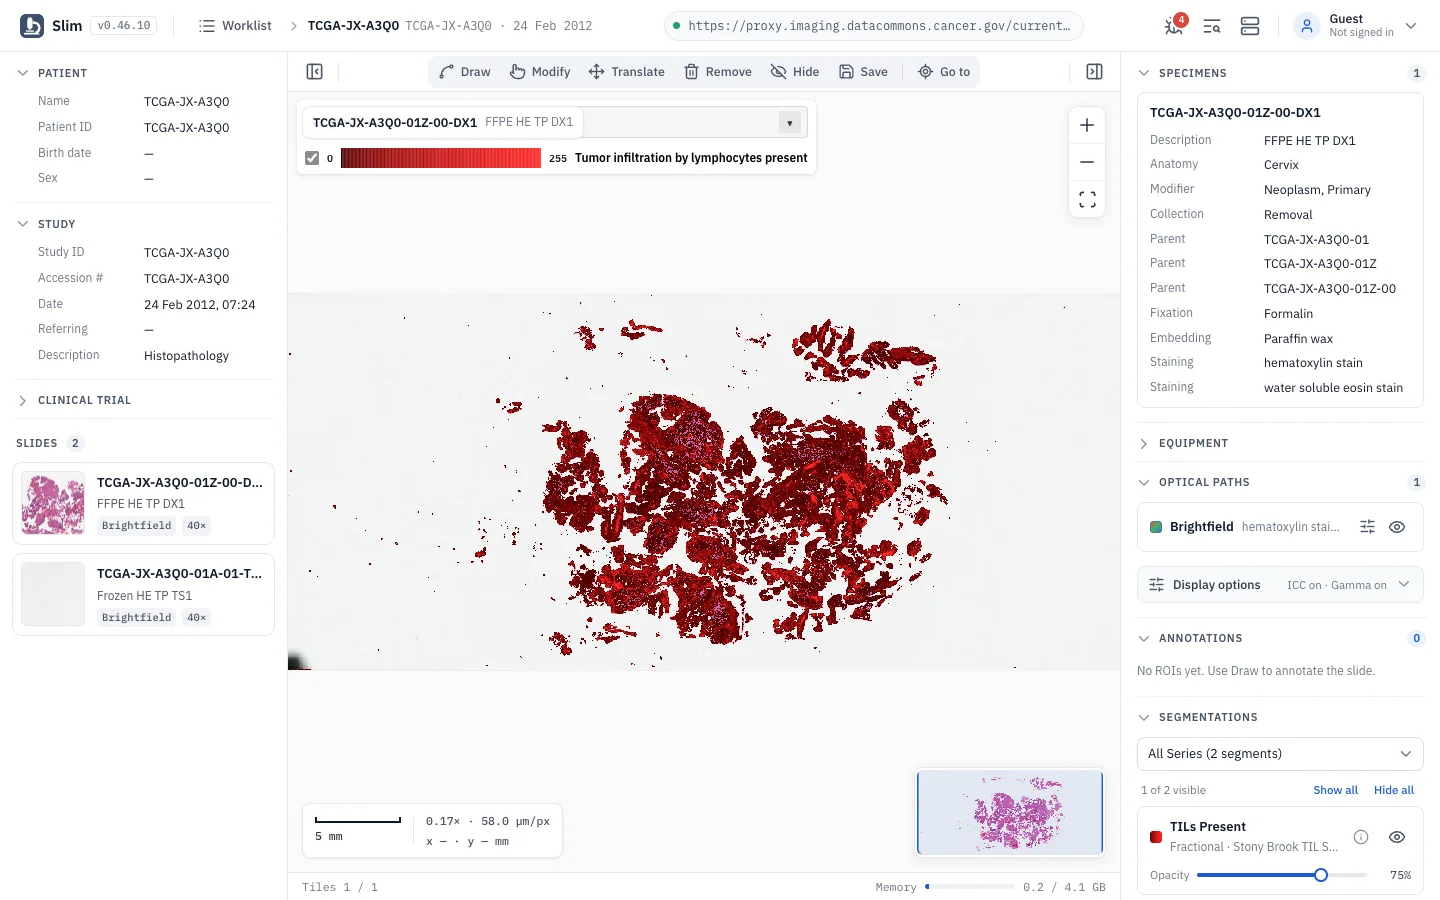Open the All Series segments dropdown
Image resolution: width=1440 pixels, height=900 pixels.
click(1280, 754)
